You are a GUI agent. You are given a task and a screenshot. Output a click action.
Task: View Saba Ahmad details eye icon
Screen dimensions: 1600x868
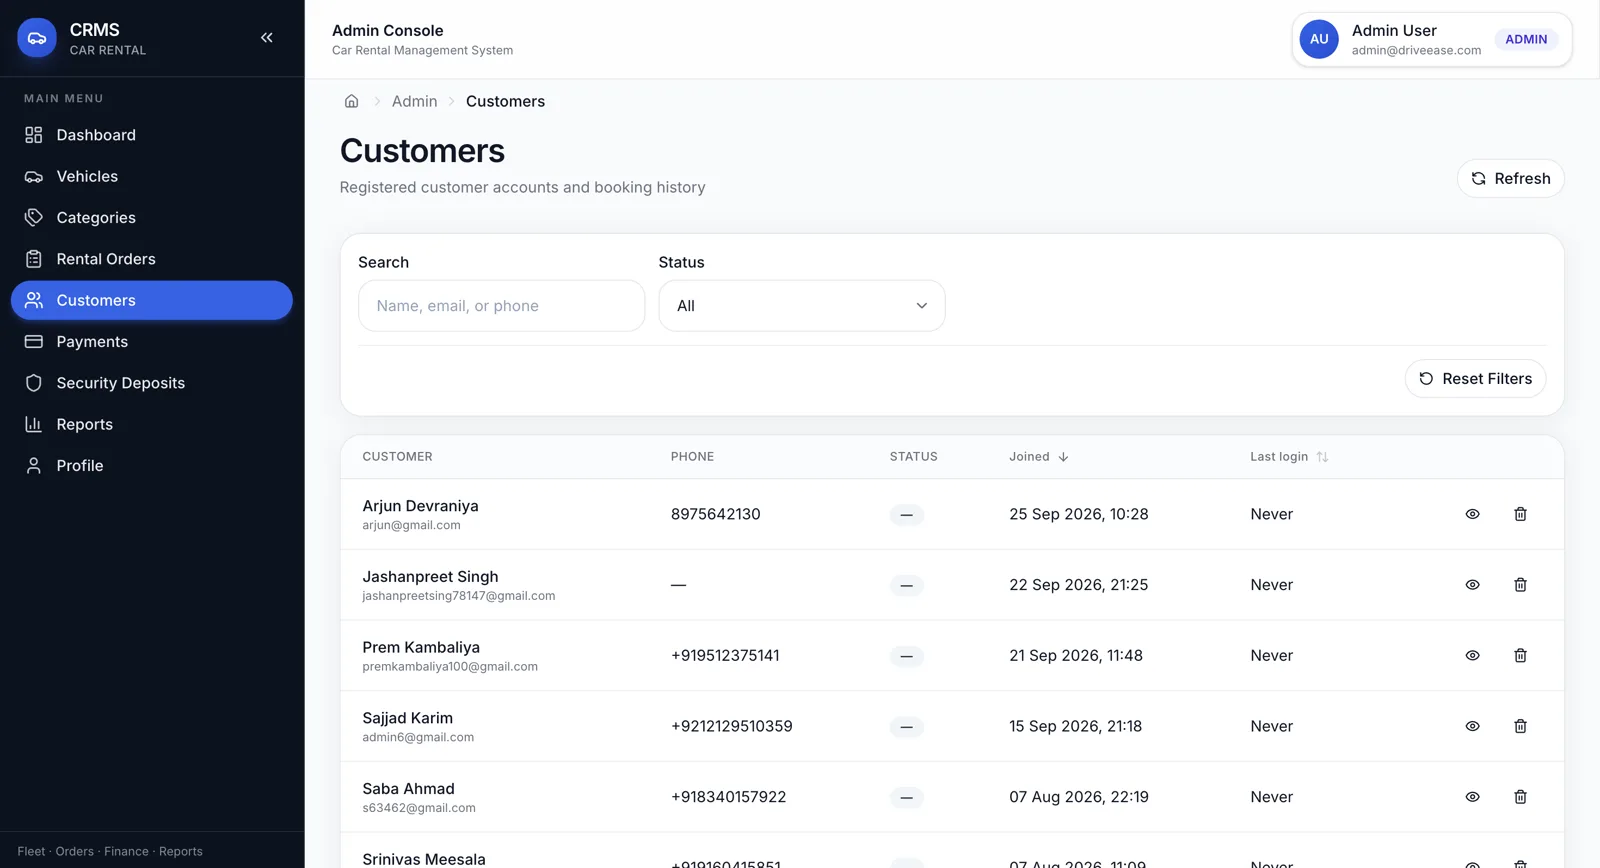pyautogui.click(x=1472, y=797)
